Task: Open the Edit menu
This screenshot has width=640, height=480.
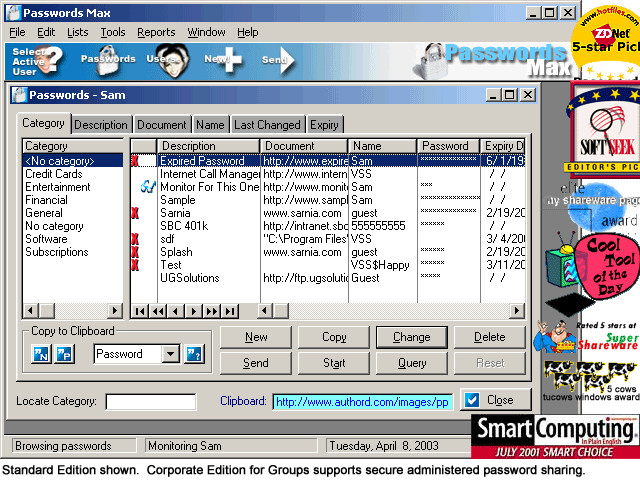Action: point(46,32)
